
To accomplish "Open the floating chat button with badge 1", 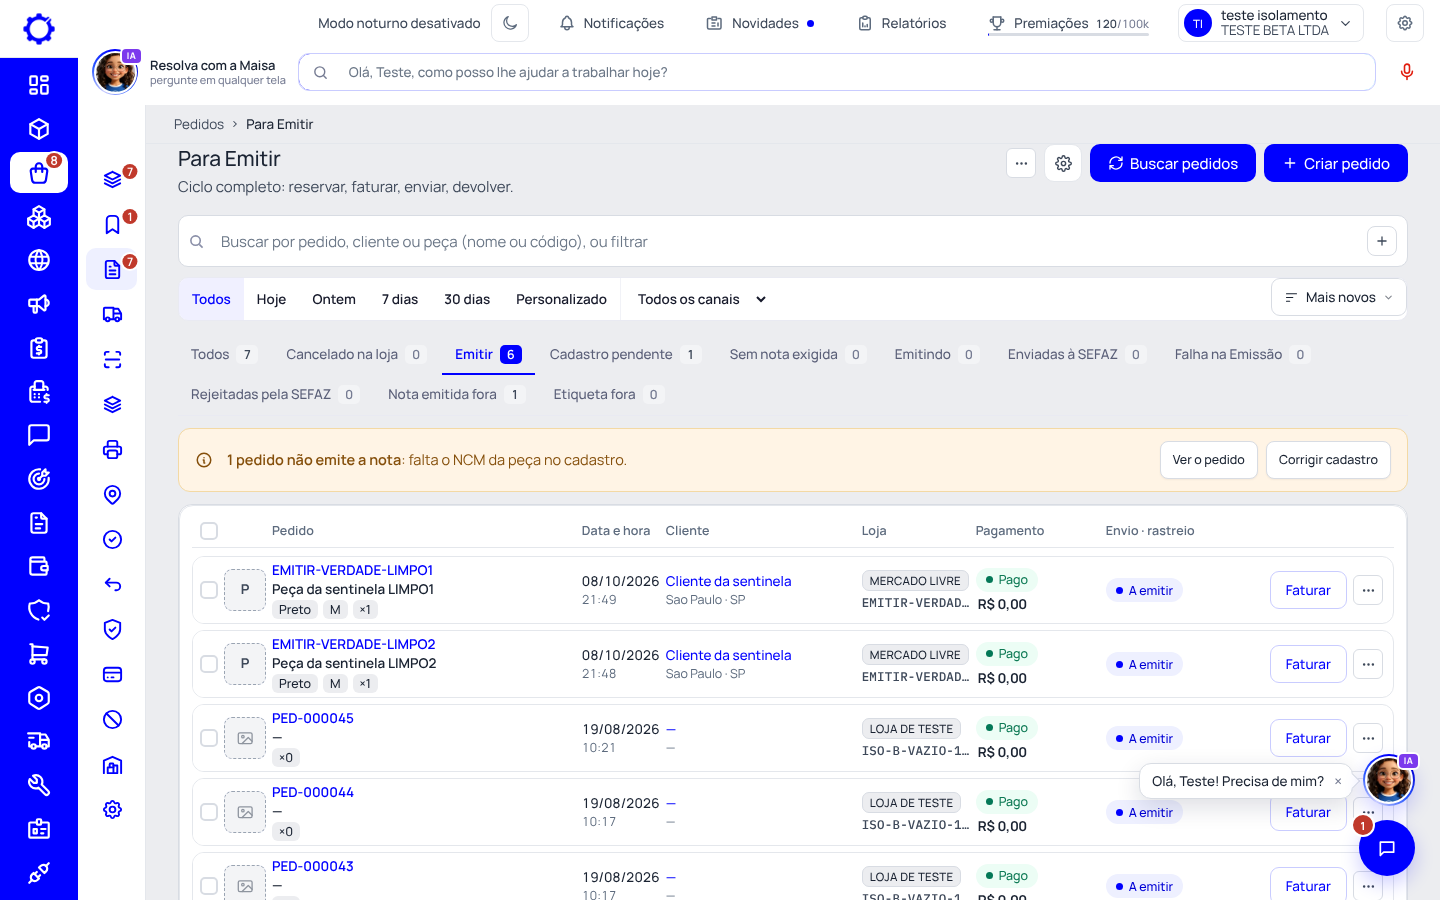I will click(1387, 848).
